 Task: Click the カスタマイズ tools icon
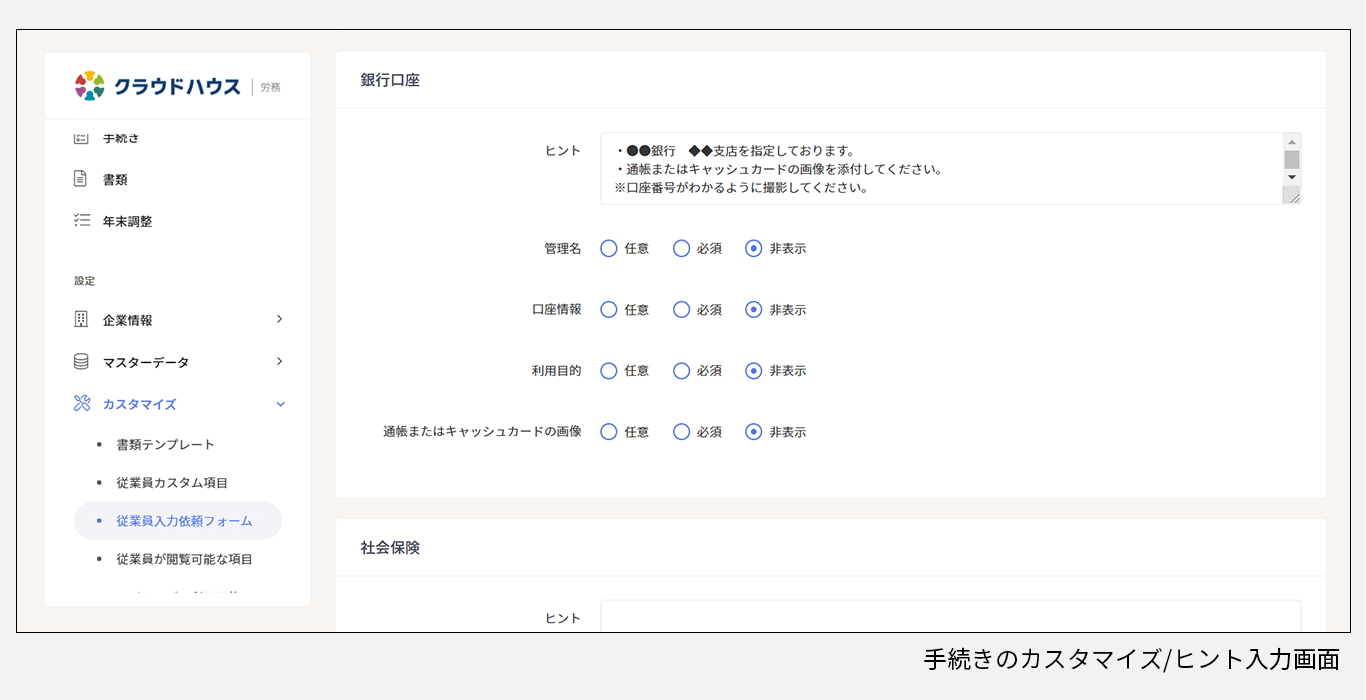point(81,404)
